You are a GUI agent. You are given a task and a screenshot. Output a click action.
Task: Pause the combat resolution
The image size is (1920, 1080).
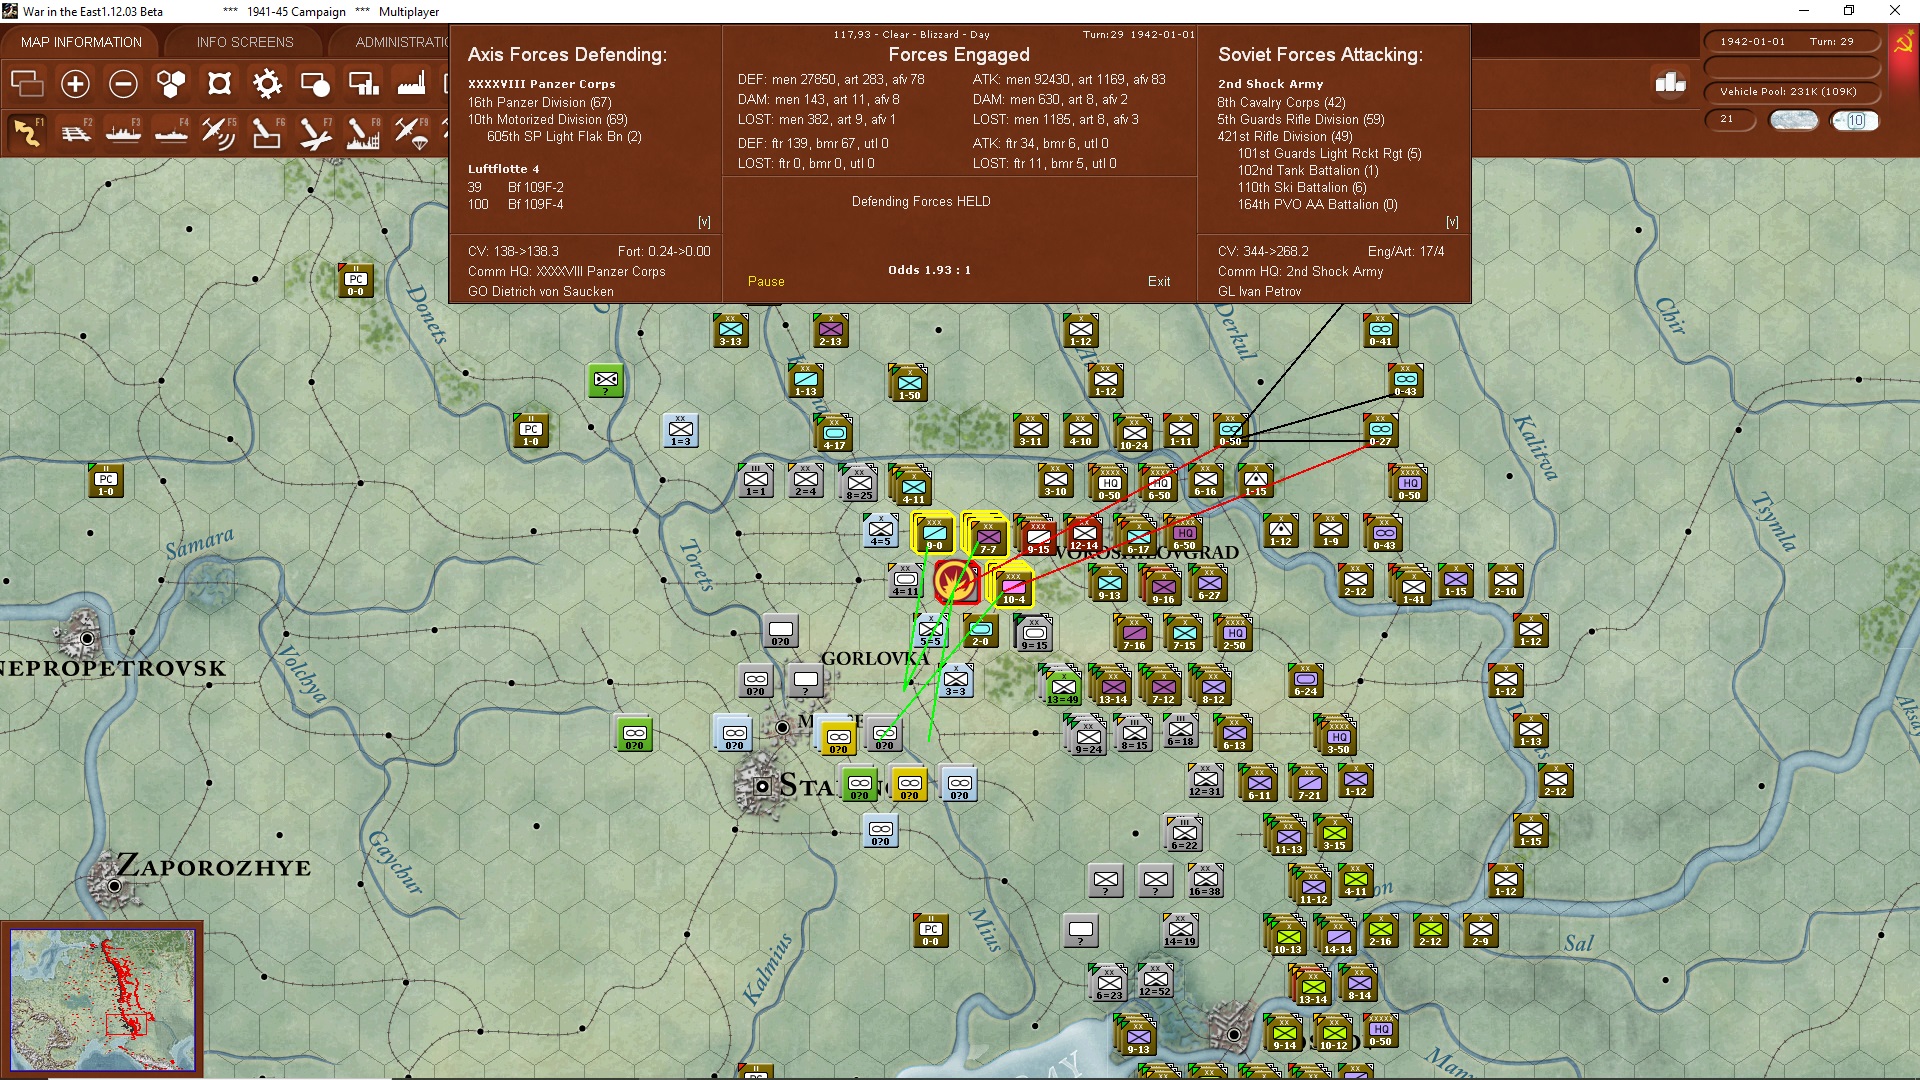tap(766, 281)
